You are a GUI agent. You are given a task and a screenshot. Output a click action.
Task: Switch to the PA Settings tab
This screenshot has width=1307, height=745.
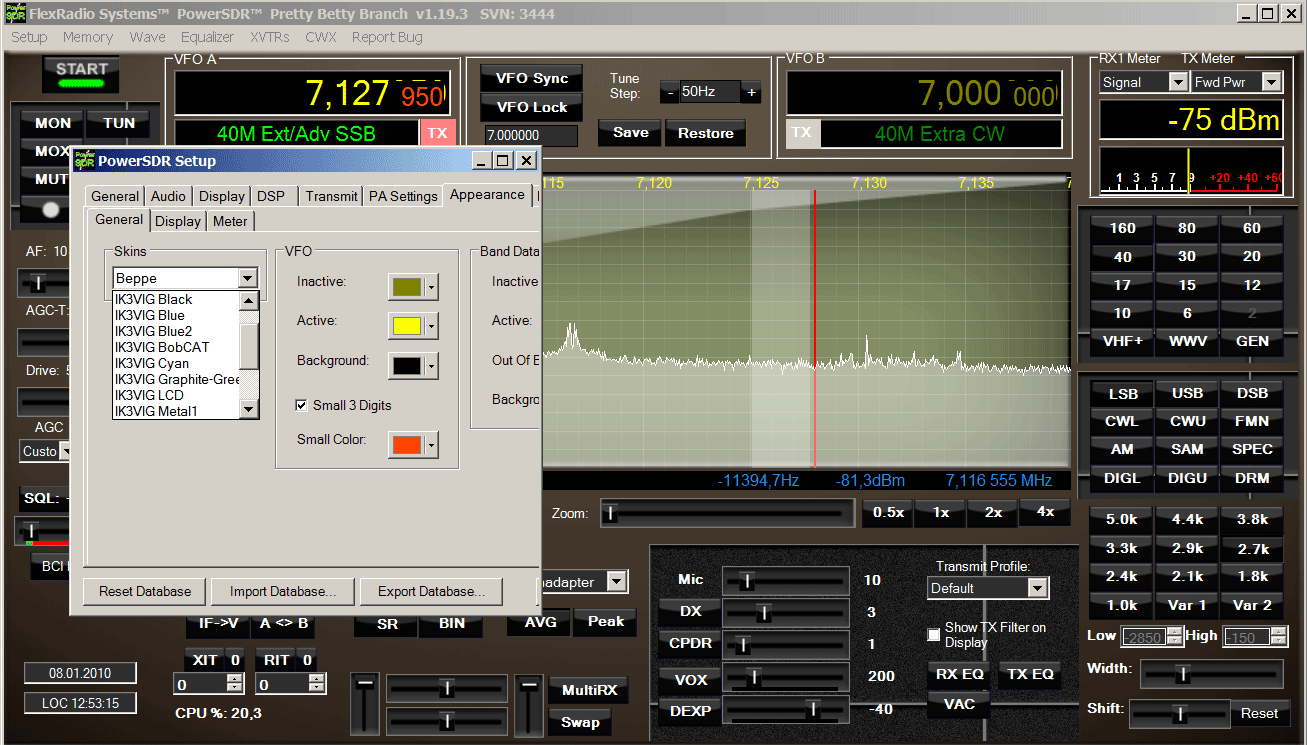pyautogui.click(x=403, y=196)
